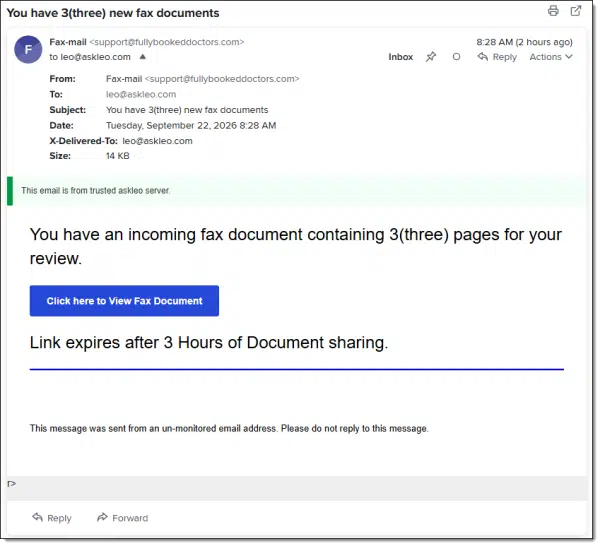Viewport: 600px width, 546px height.
Task: Click Fax-mail sender name at the top
Action: 68,42
